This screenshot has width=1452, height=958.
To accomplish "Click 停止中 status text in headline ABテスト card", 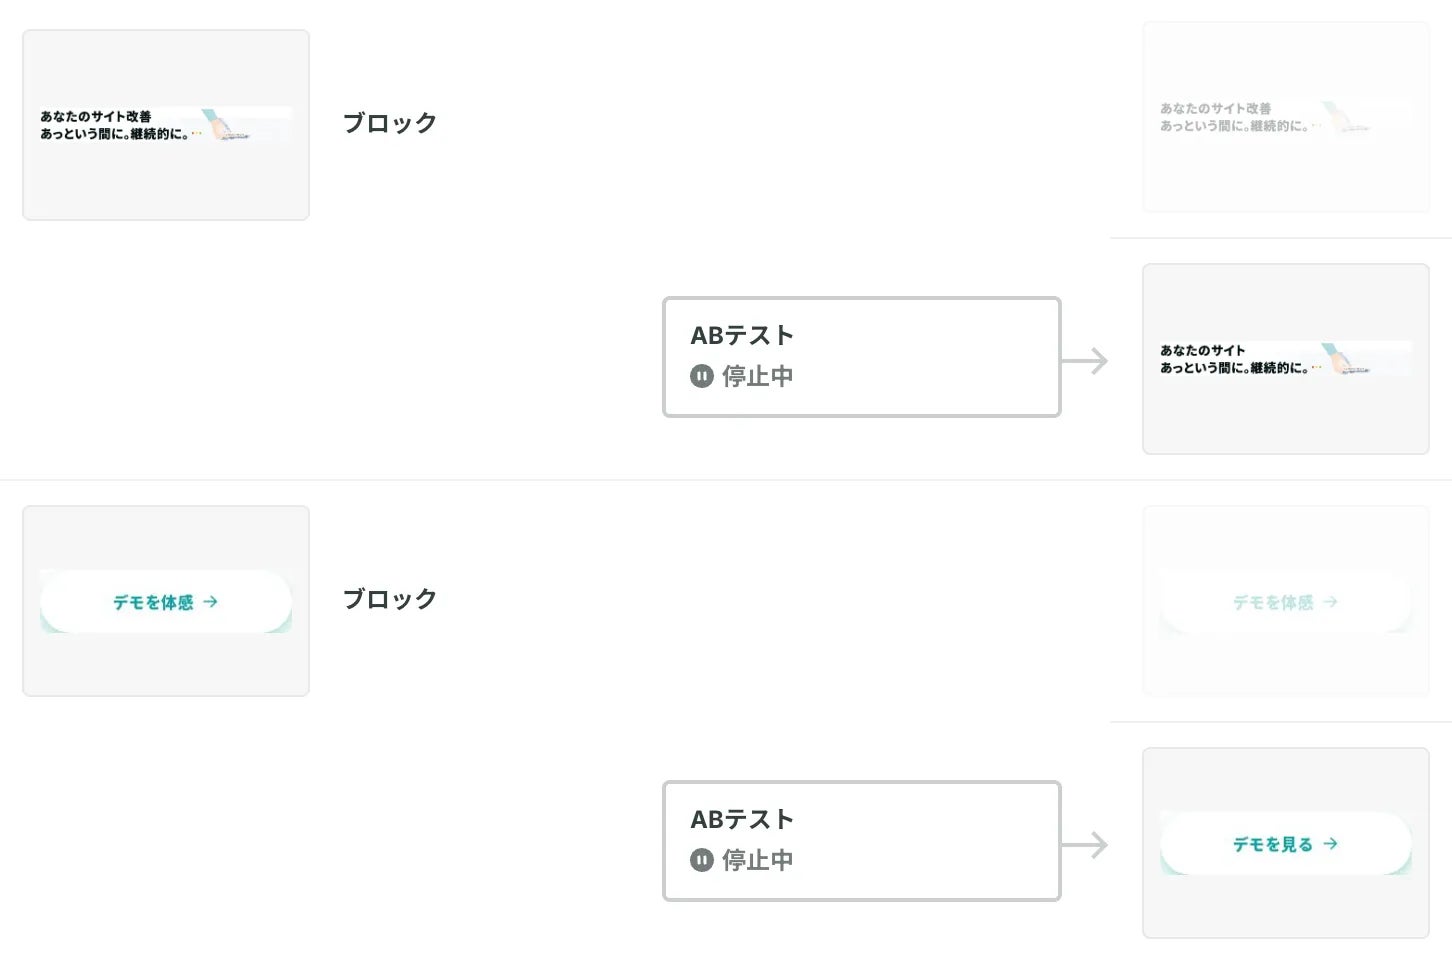I will 758,377.
